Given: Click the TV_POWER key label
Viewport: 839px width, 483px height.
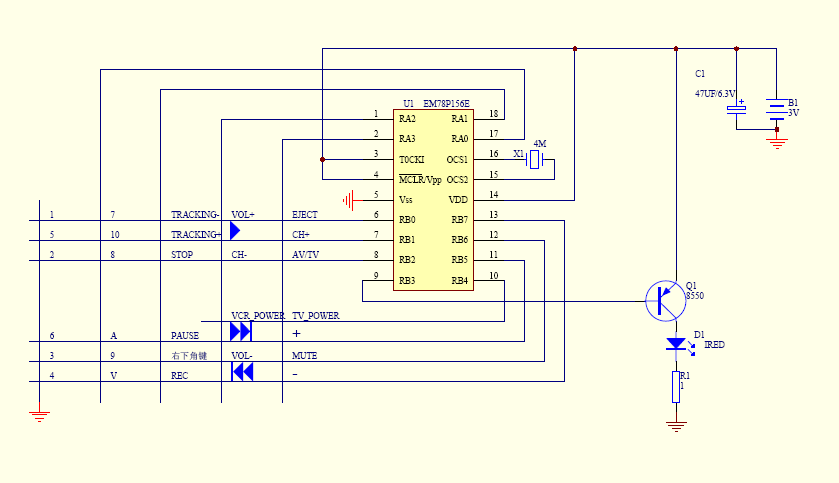Looking at the screenshot, I should click(x=316, y=316).
